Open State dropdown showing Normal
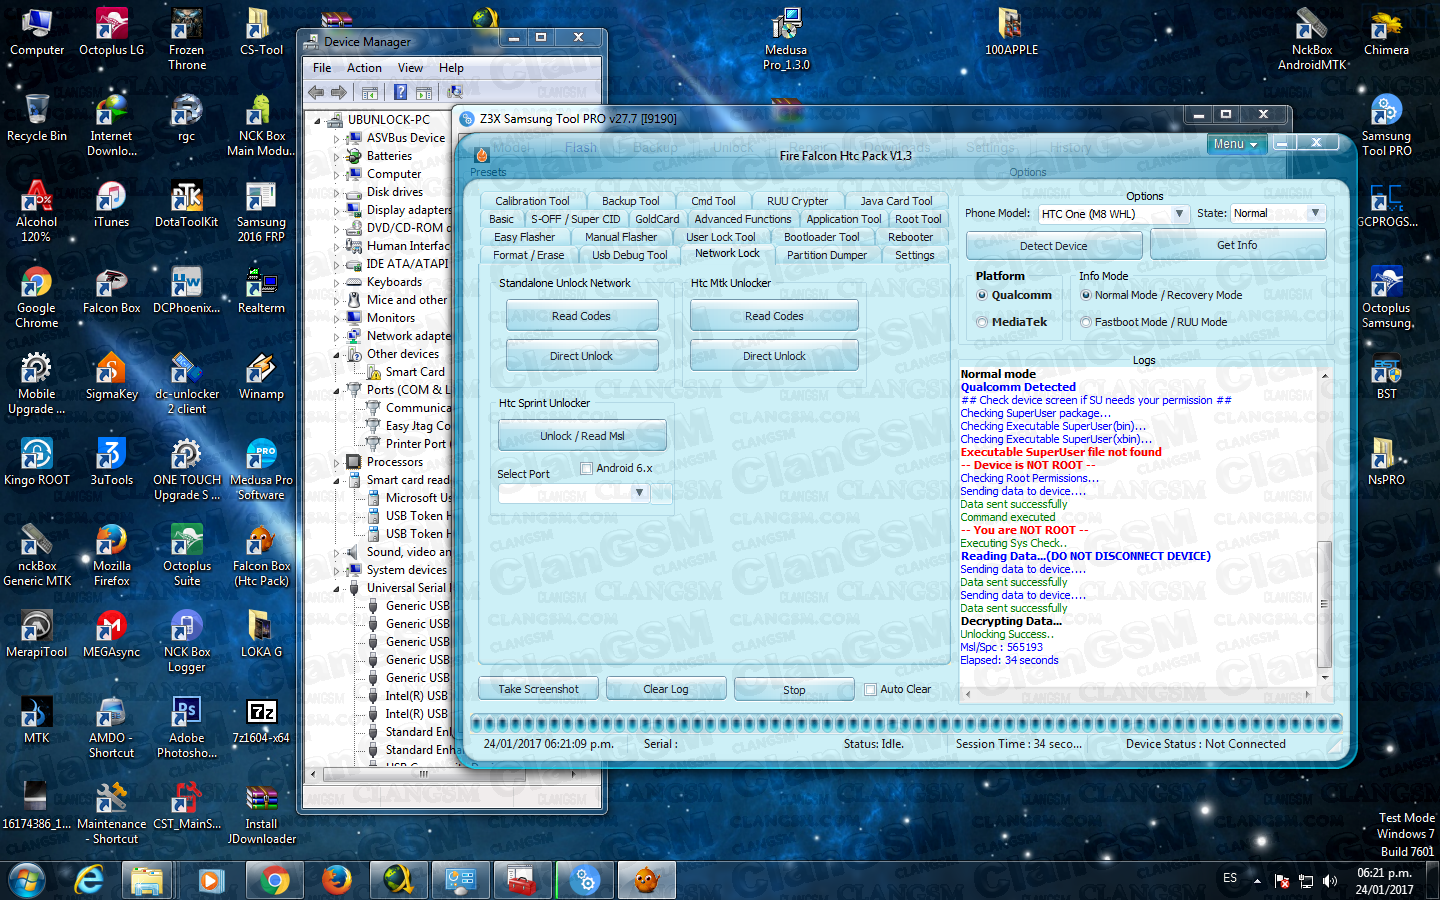Viewport: 1440px width, 900px height. point(1278,213)
